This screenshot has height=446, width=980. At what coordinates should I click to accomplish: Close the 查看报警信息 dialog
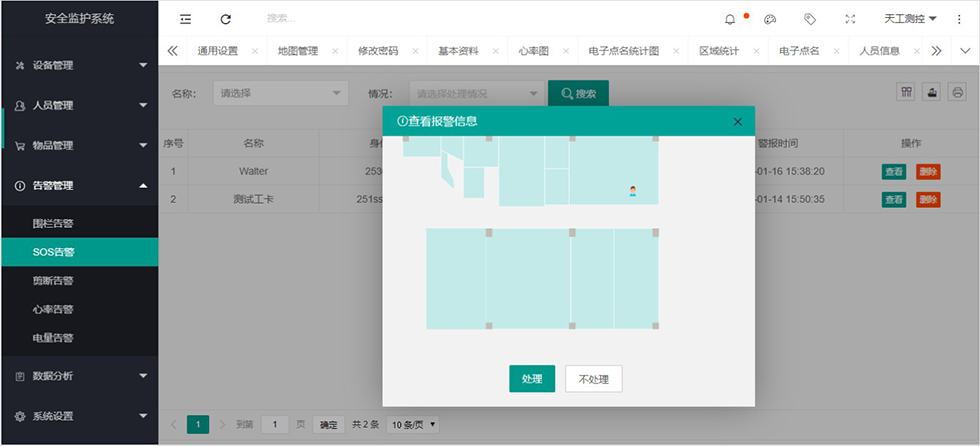pos(738,122)
